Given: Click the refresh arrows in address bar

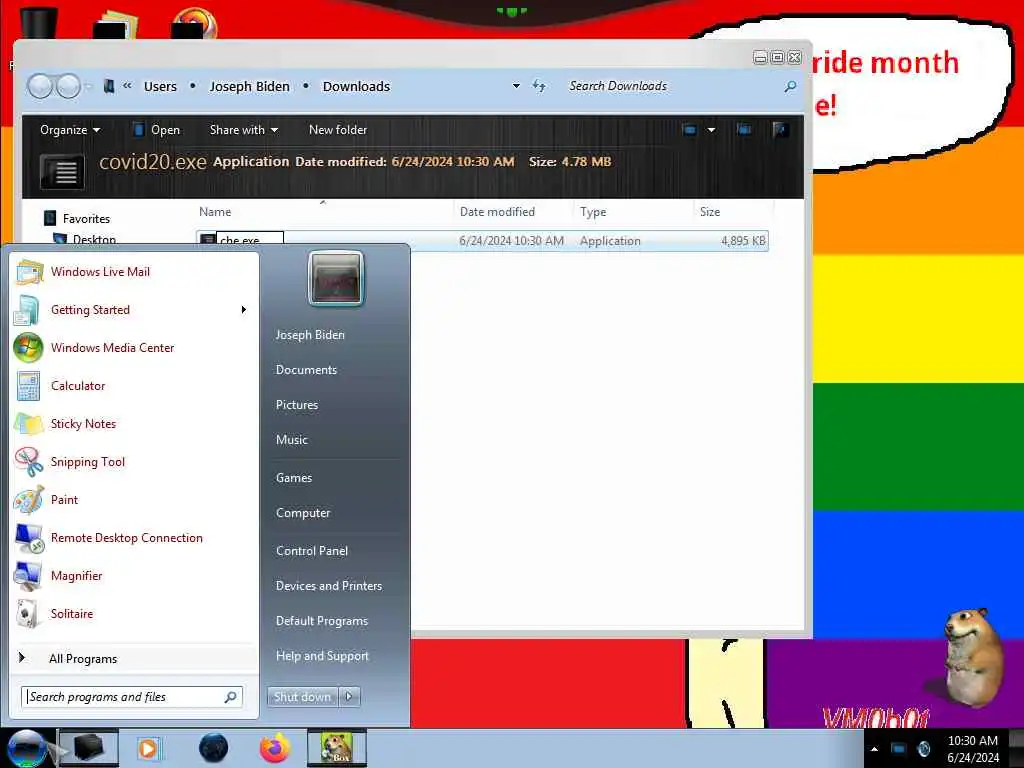Looking at the screenshot, I should coord(539,86).
